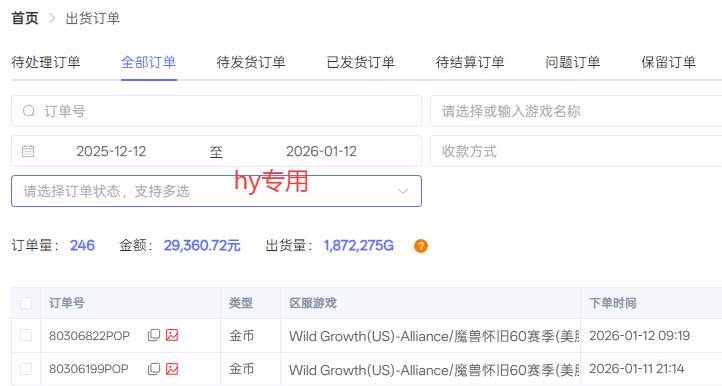Screen dimensions: 722x386
Task: Switch to the 待处理订单 tab
Action: [x=46, y=62]
